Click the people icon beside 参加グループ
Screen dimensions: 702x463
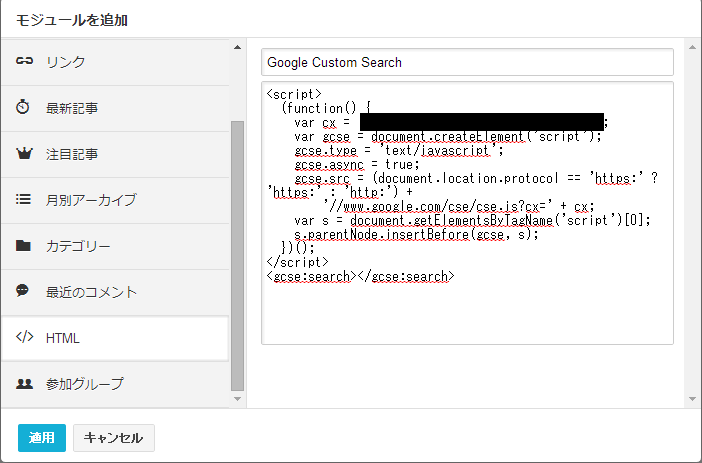click(24, 384)
